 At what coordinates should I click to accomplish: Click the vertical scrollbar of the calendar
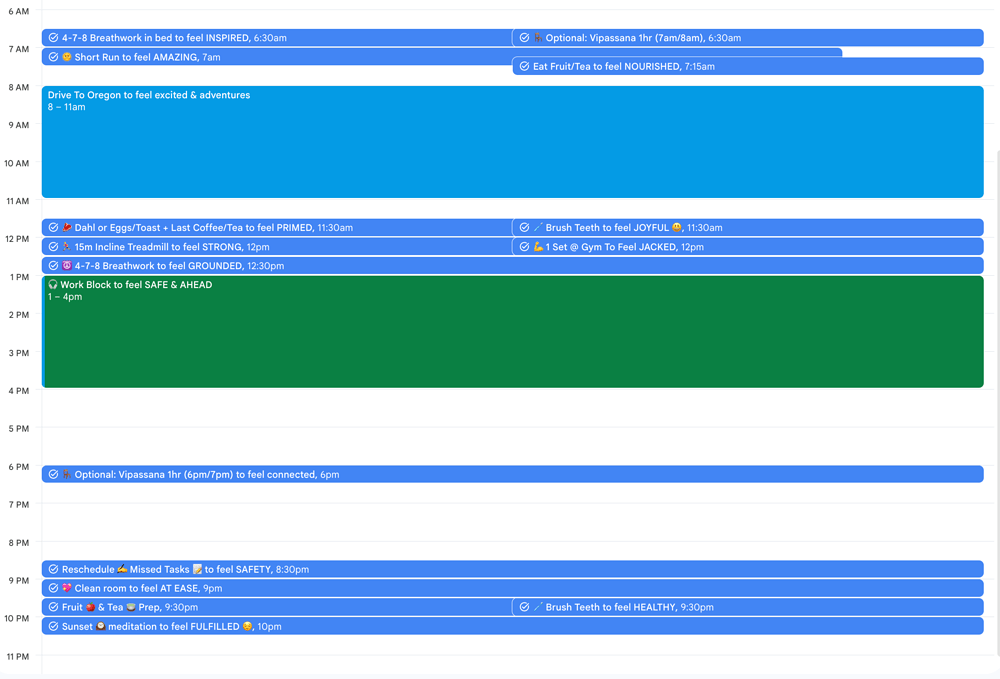point(997,402)
